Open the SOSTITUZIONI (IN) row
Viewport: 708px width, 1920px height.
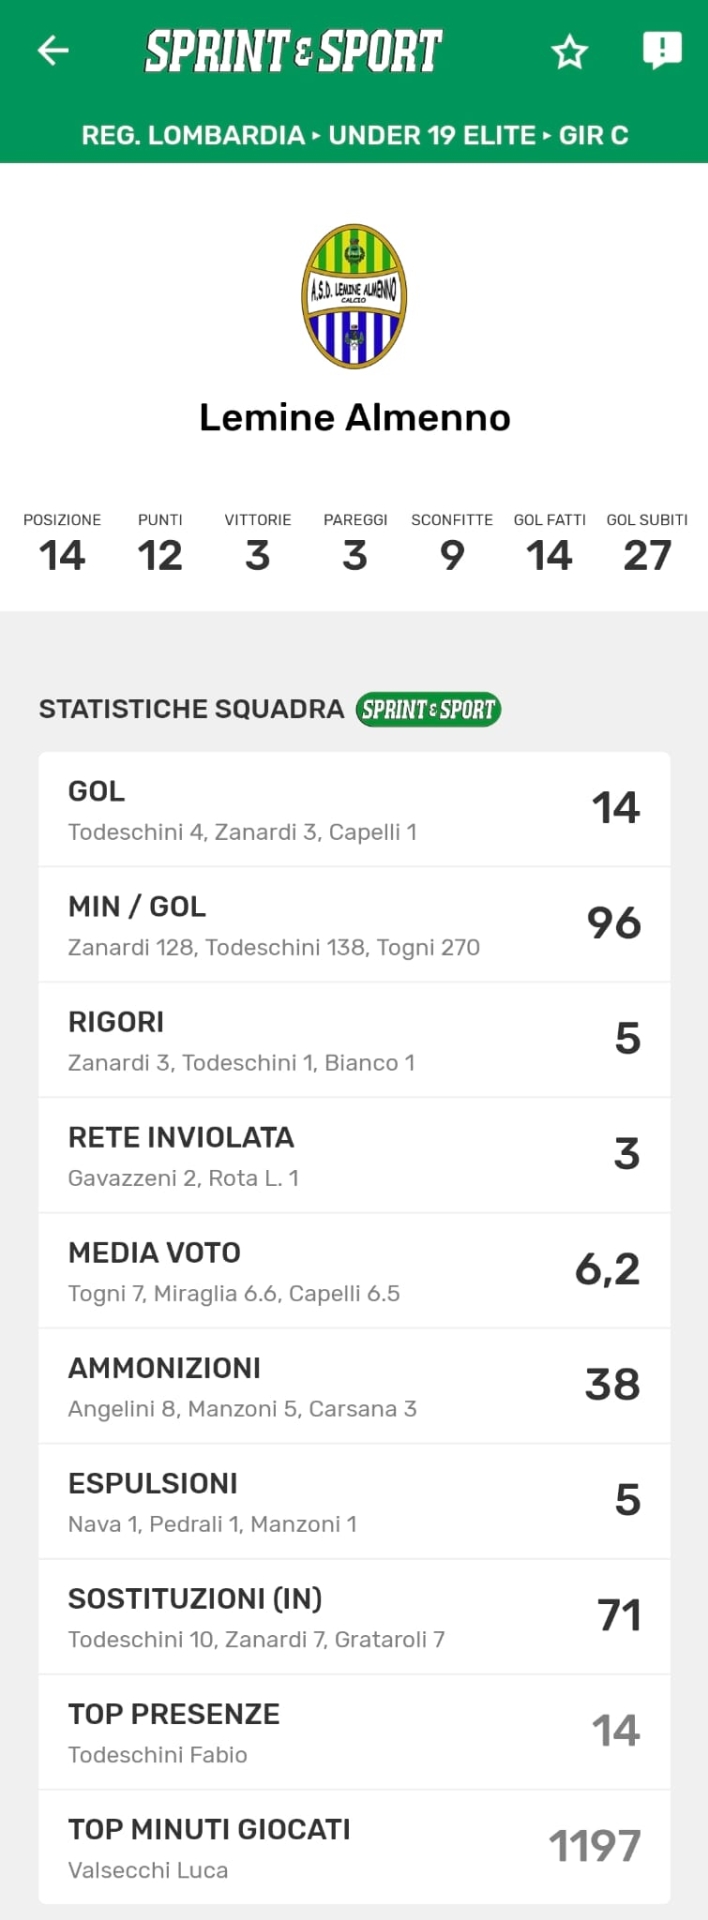pos(354,1616)
